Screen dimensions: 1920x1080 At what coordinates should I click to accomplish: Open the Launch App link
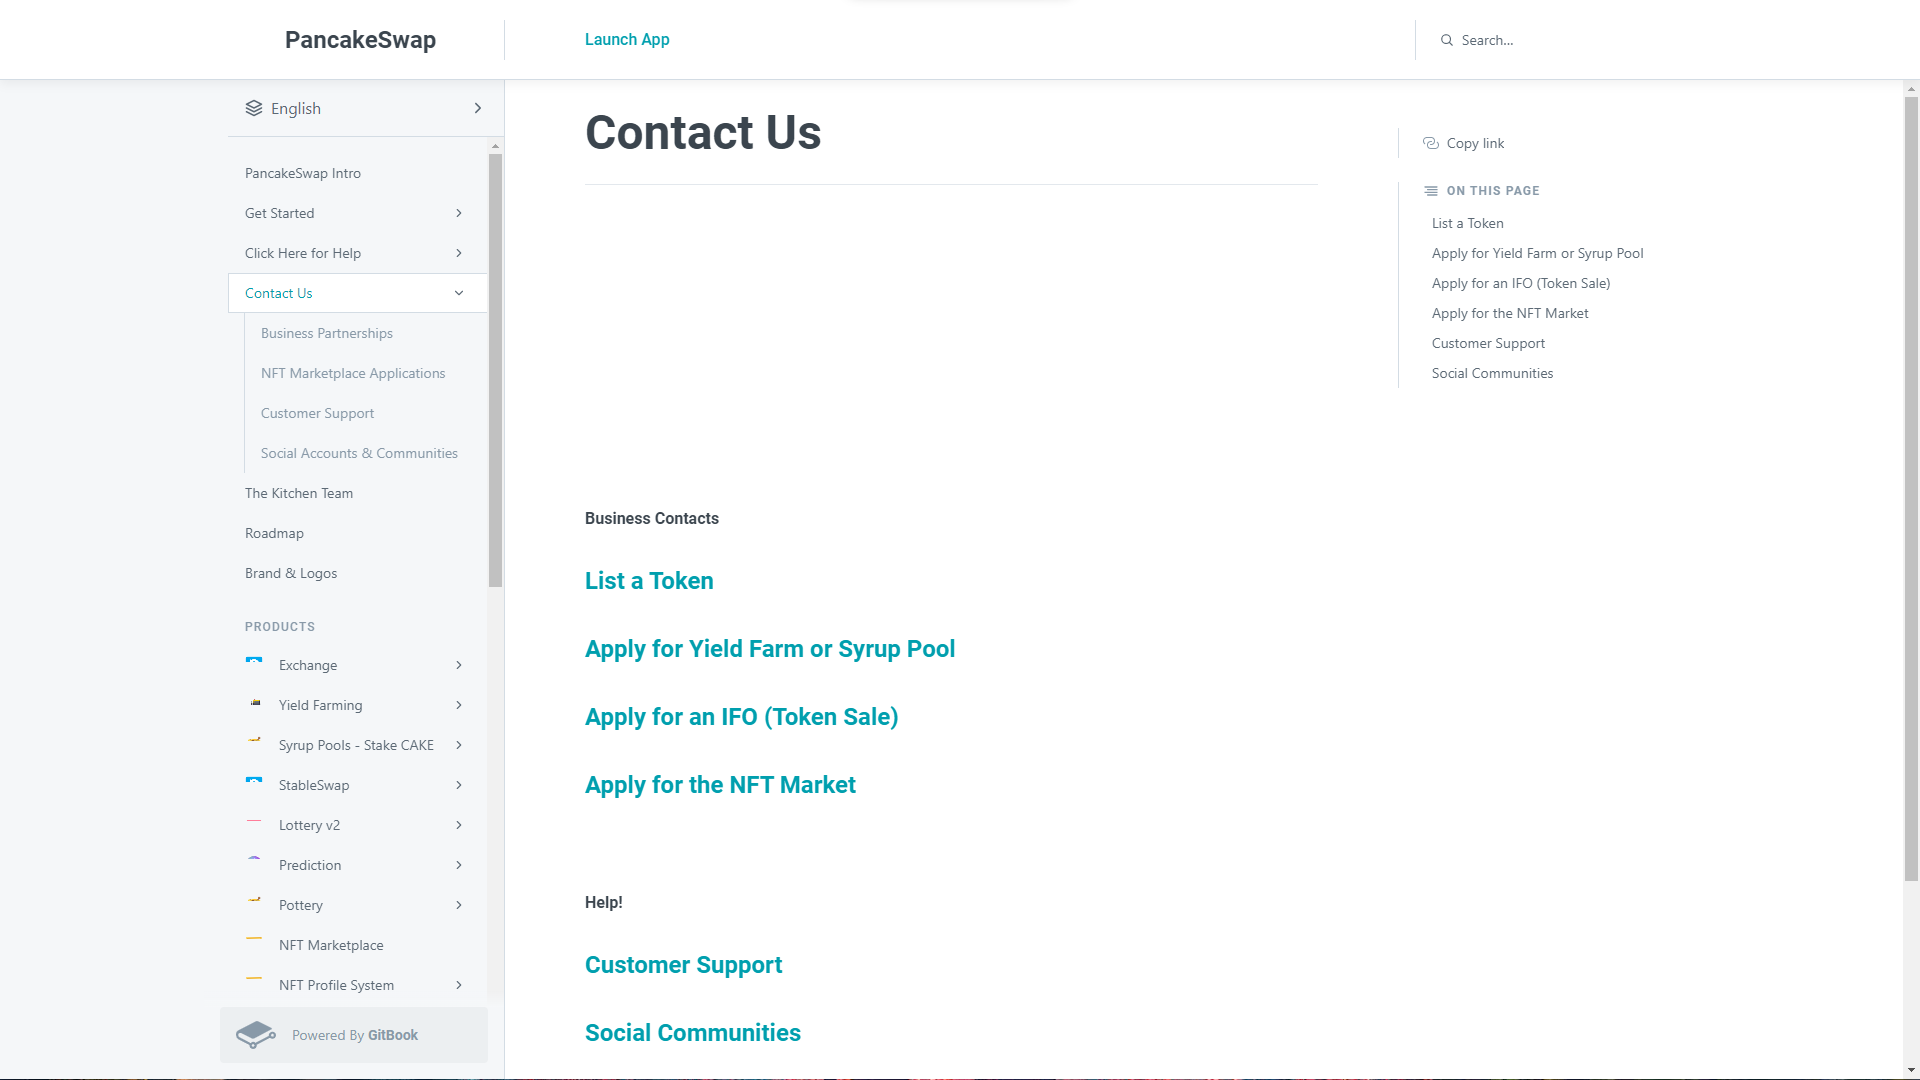click(627, 40)
